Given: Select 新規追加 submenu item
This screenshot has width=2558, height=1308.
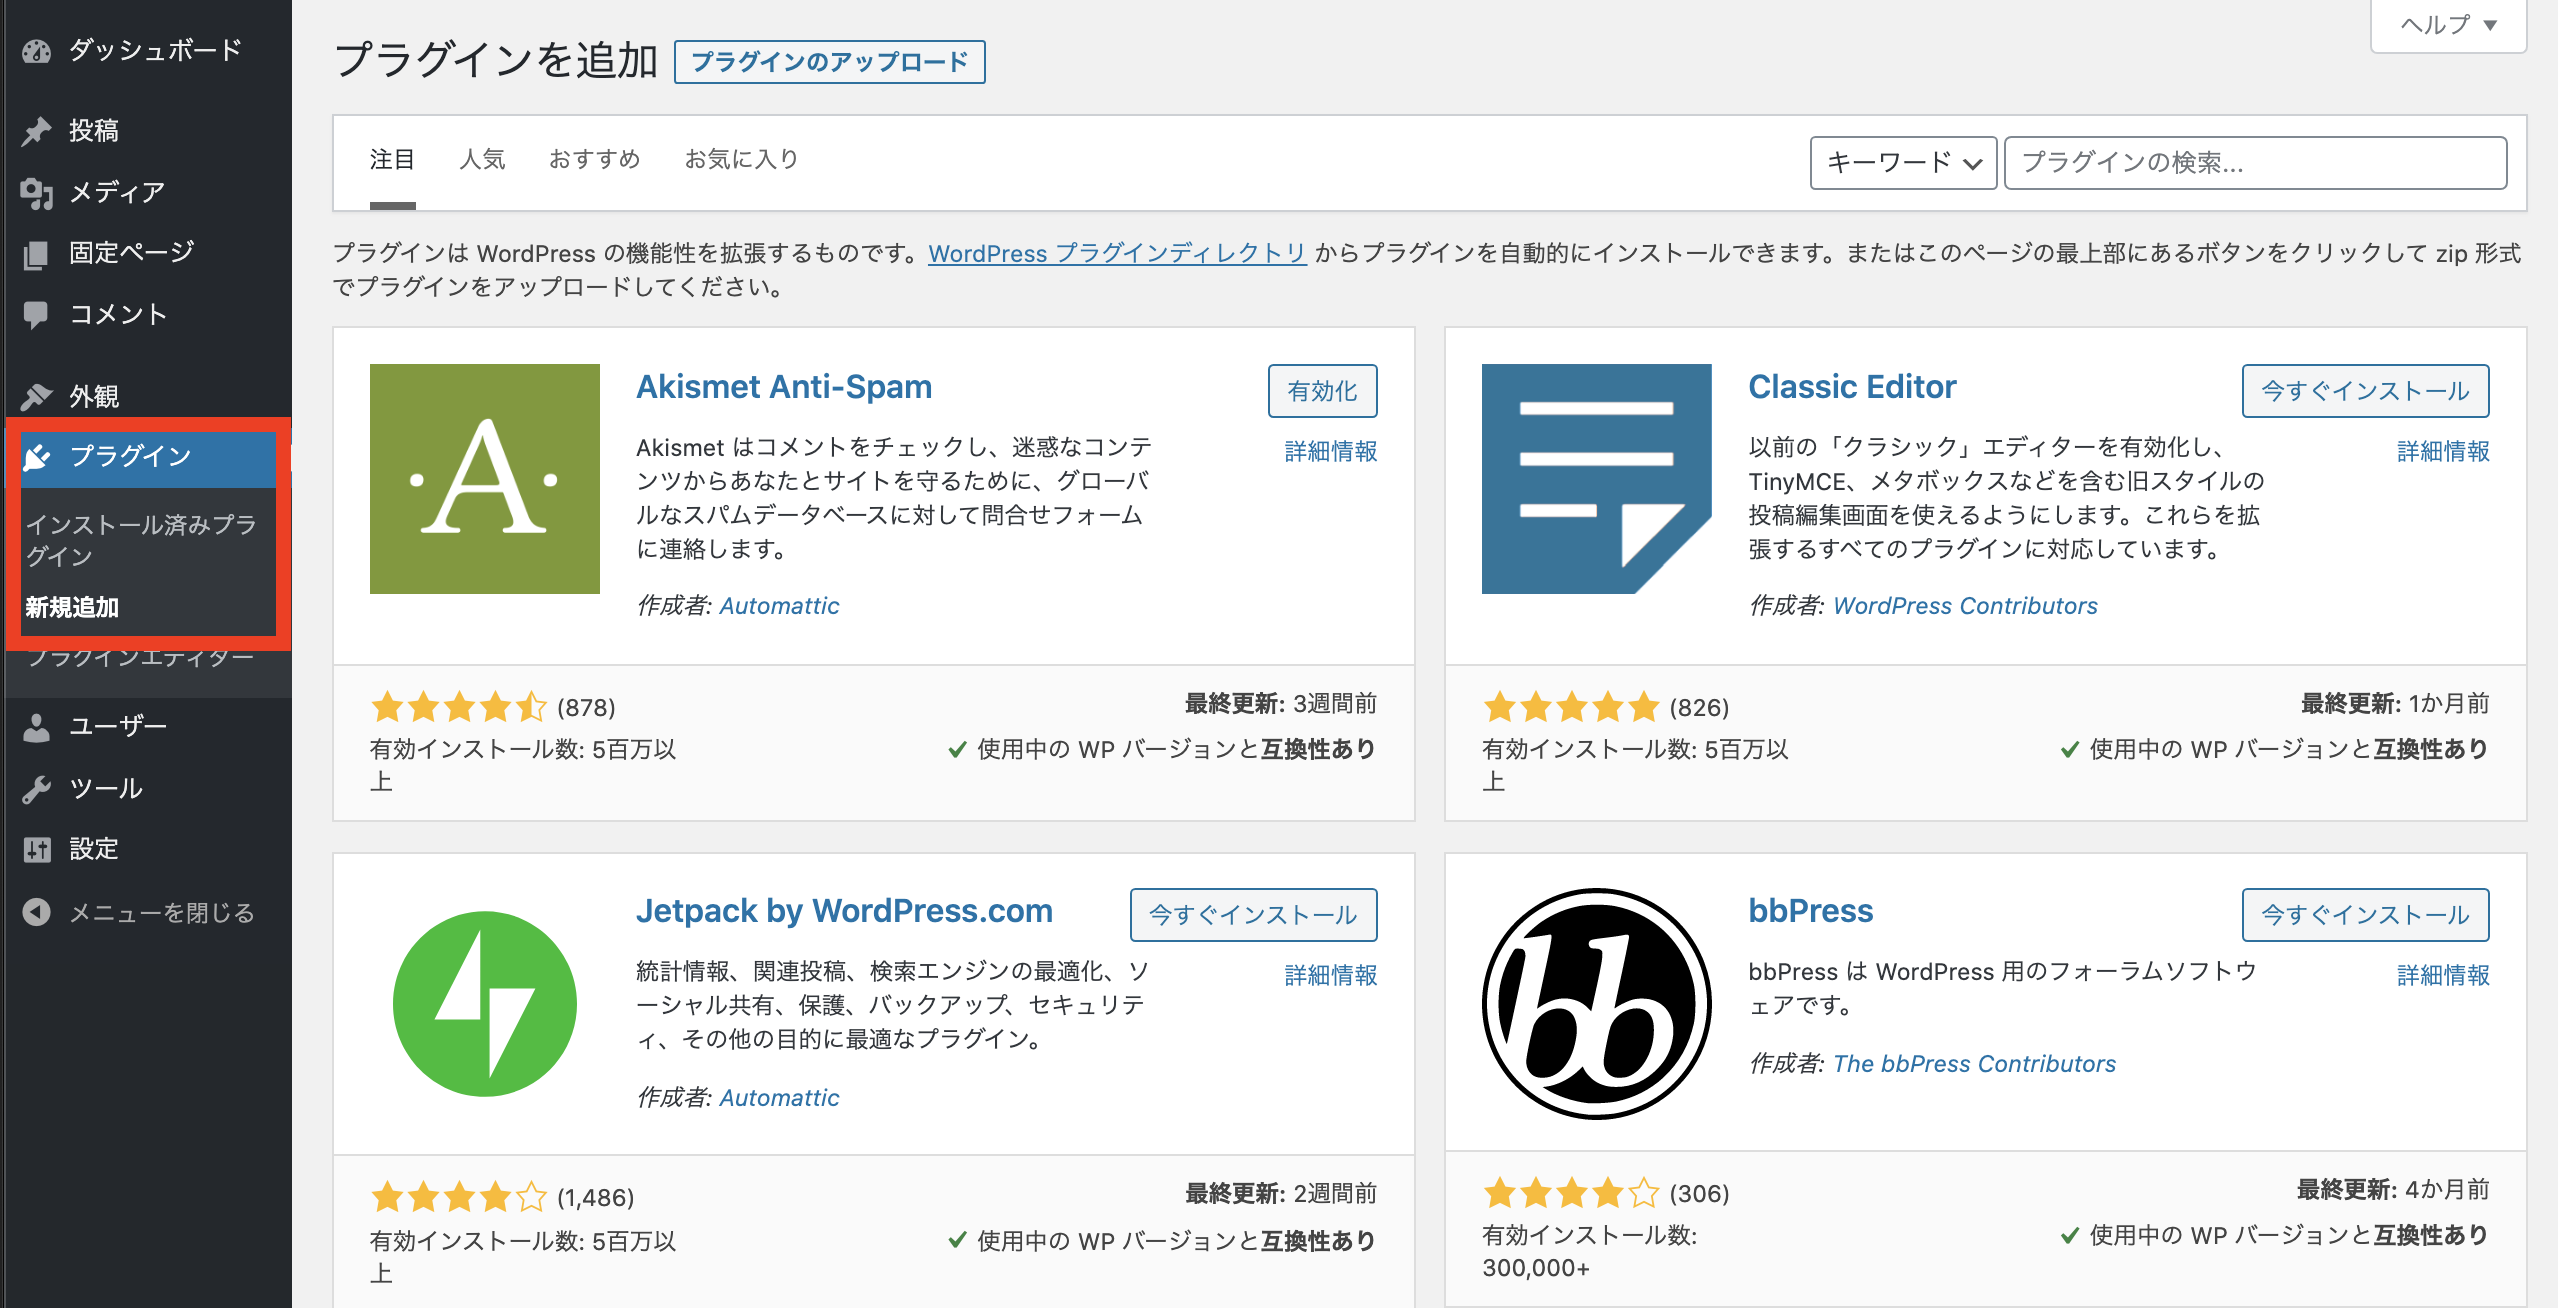Looking at the screenshot, I should coord(72,608).
